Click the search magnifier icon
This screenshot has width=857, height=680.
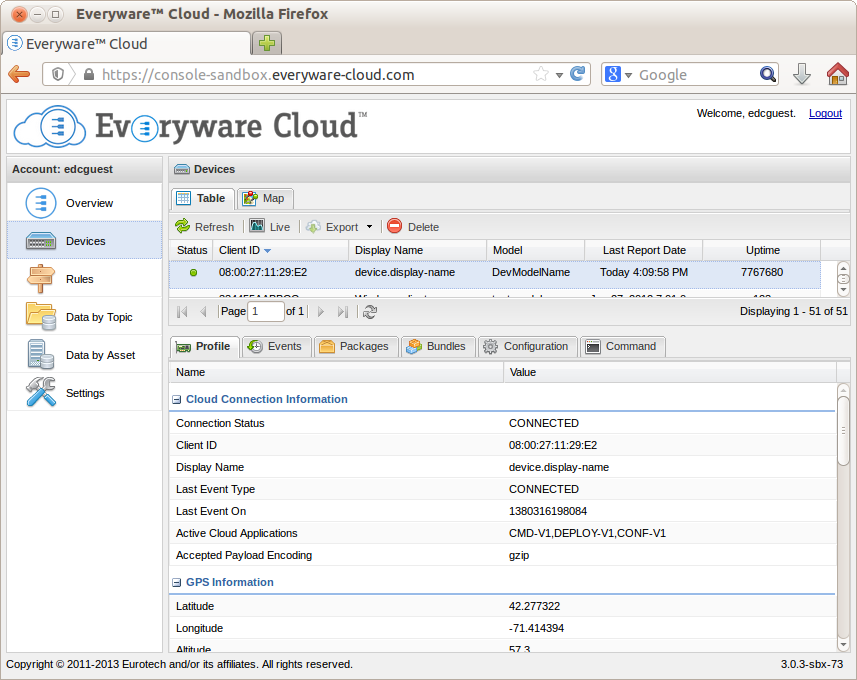(767, 74)
